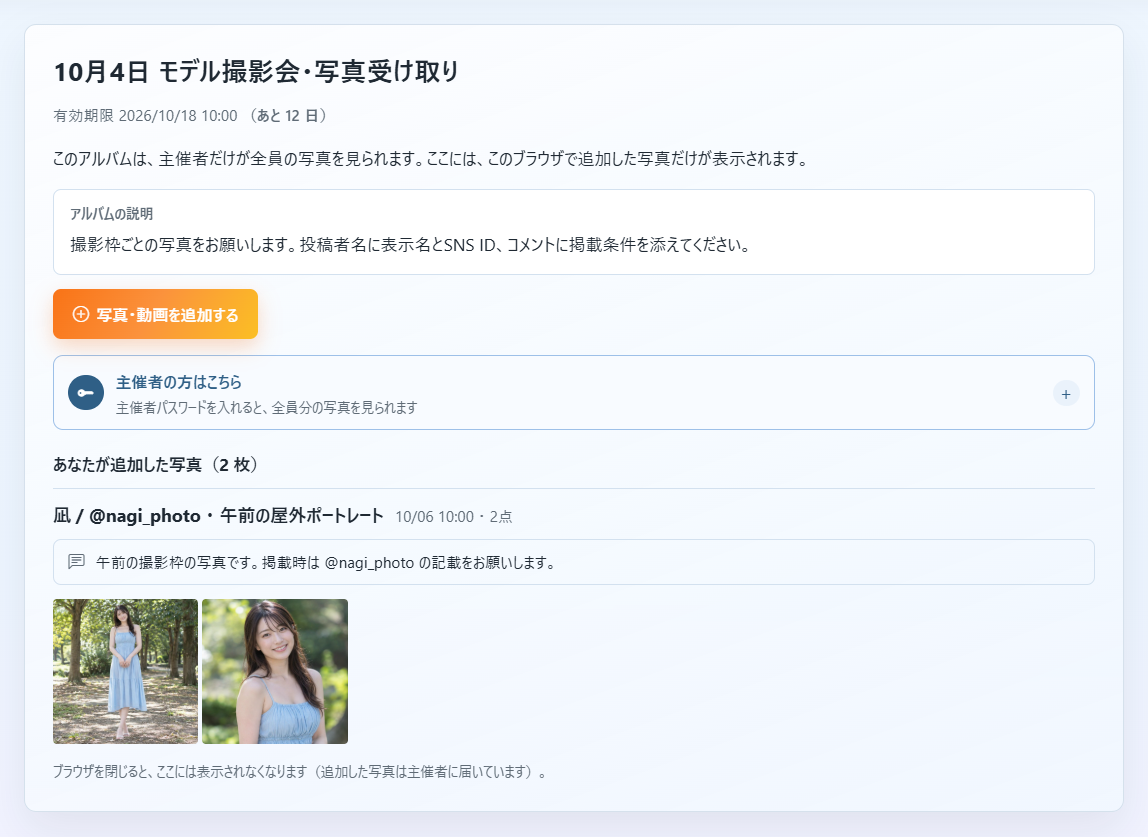This screenshot has width=1148, height=837.
Task: Open the 主催者の方はこちら link
Action: pos(179,382)
